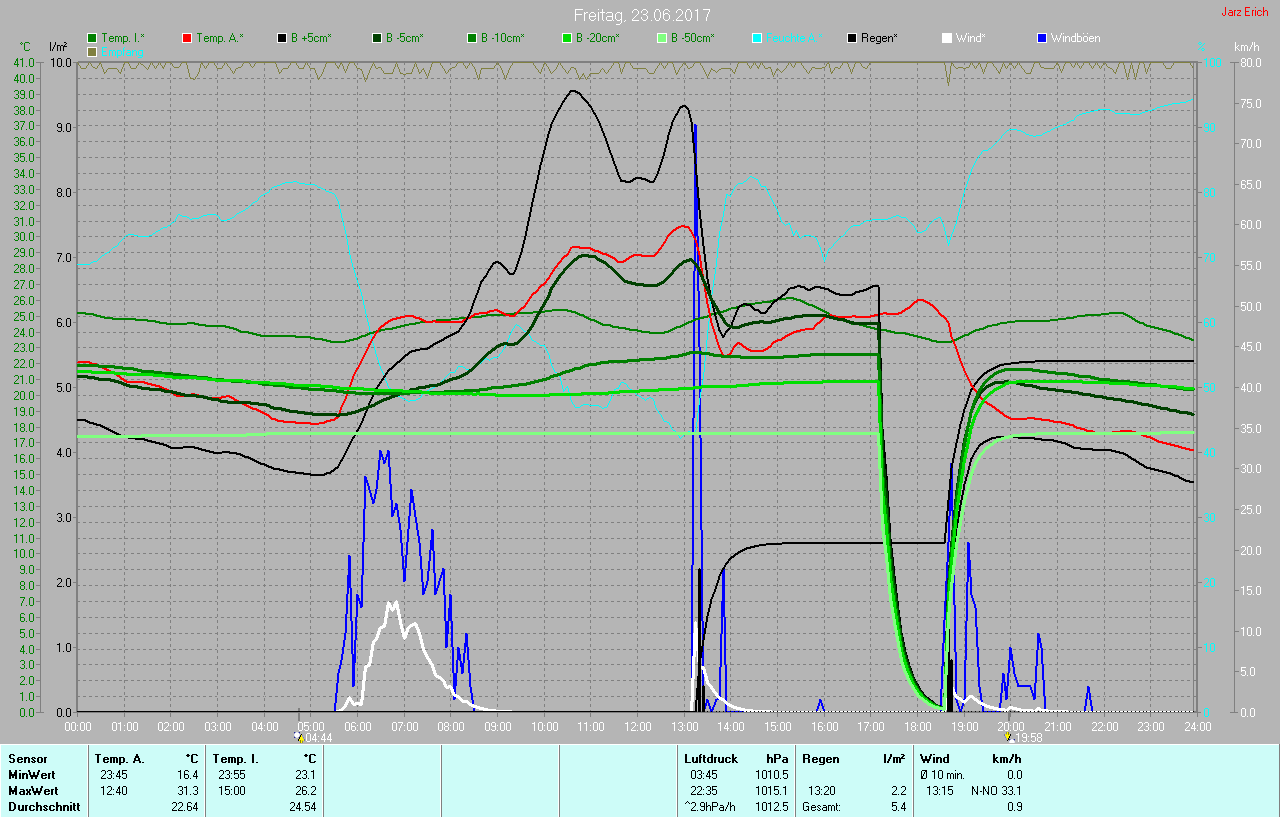1280x817 pixels.
Task: Click the minimum pressure value 1010.5
Action: point(773,775)
